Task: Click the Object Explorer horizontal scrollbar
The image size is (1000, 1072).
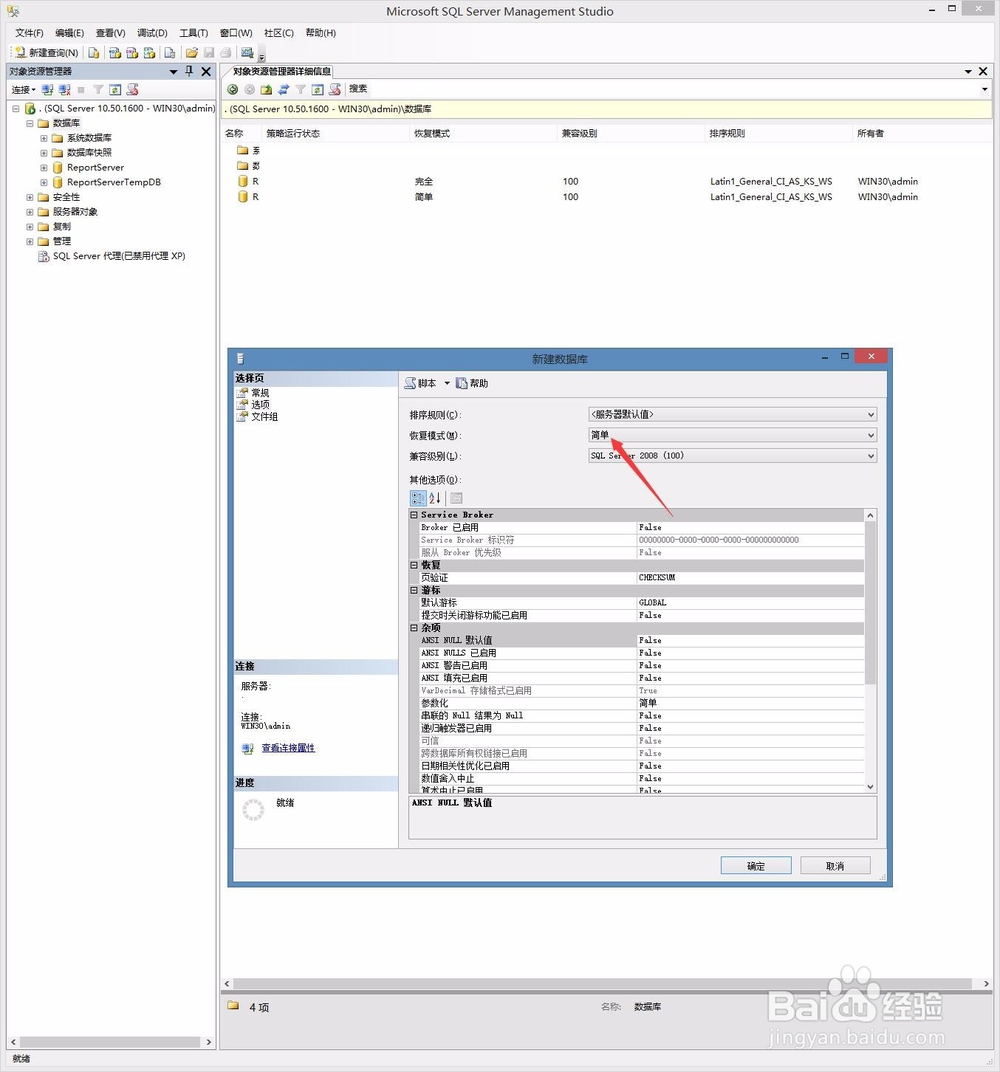Action: (x=110, y=1042)
